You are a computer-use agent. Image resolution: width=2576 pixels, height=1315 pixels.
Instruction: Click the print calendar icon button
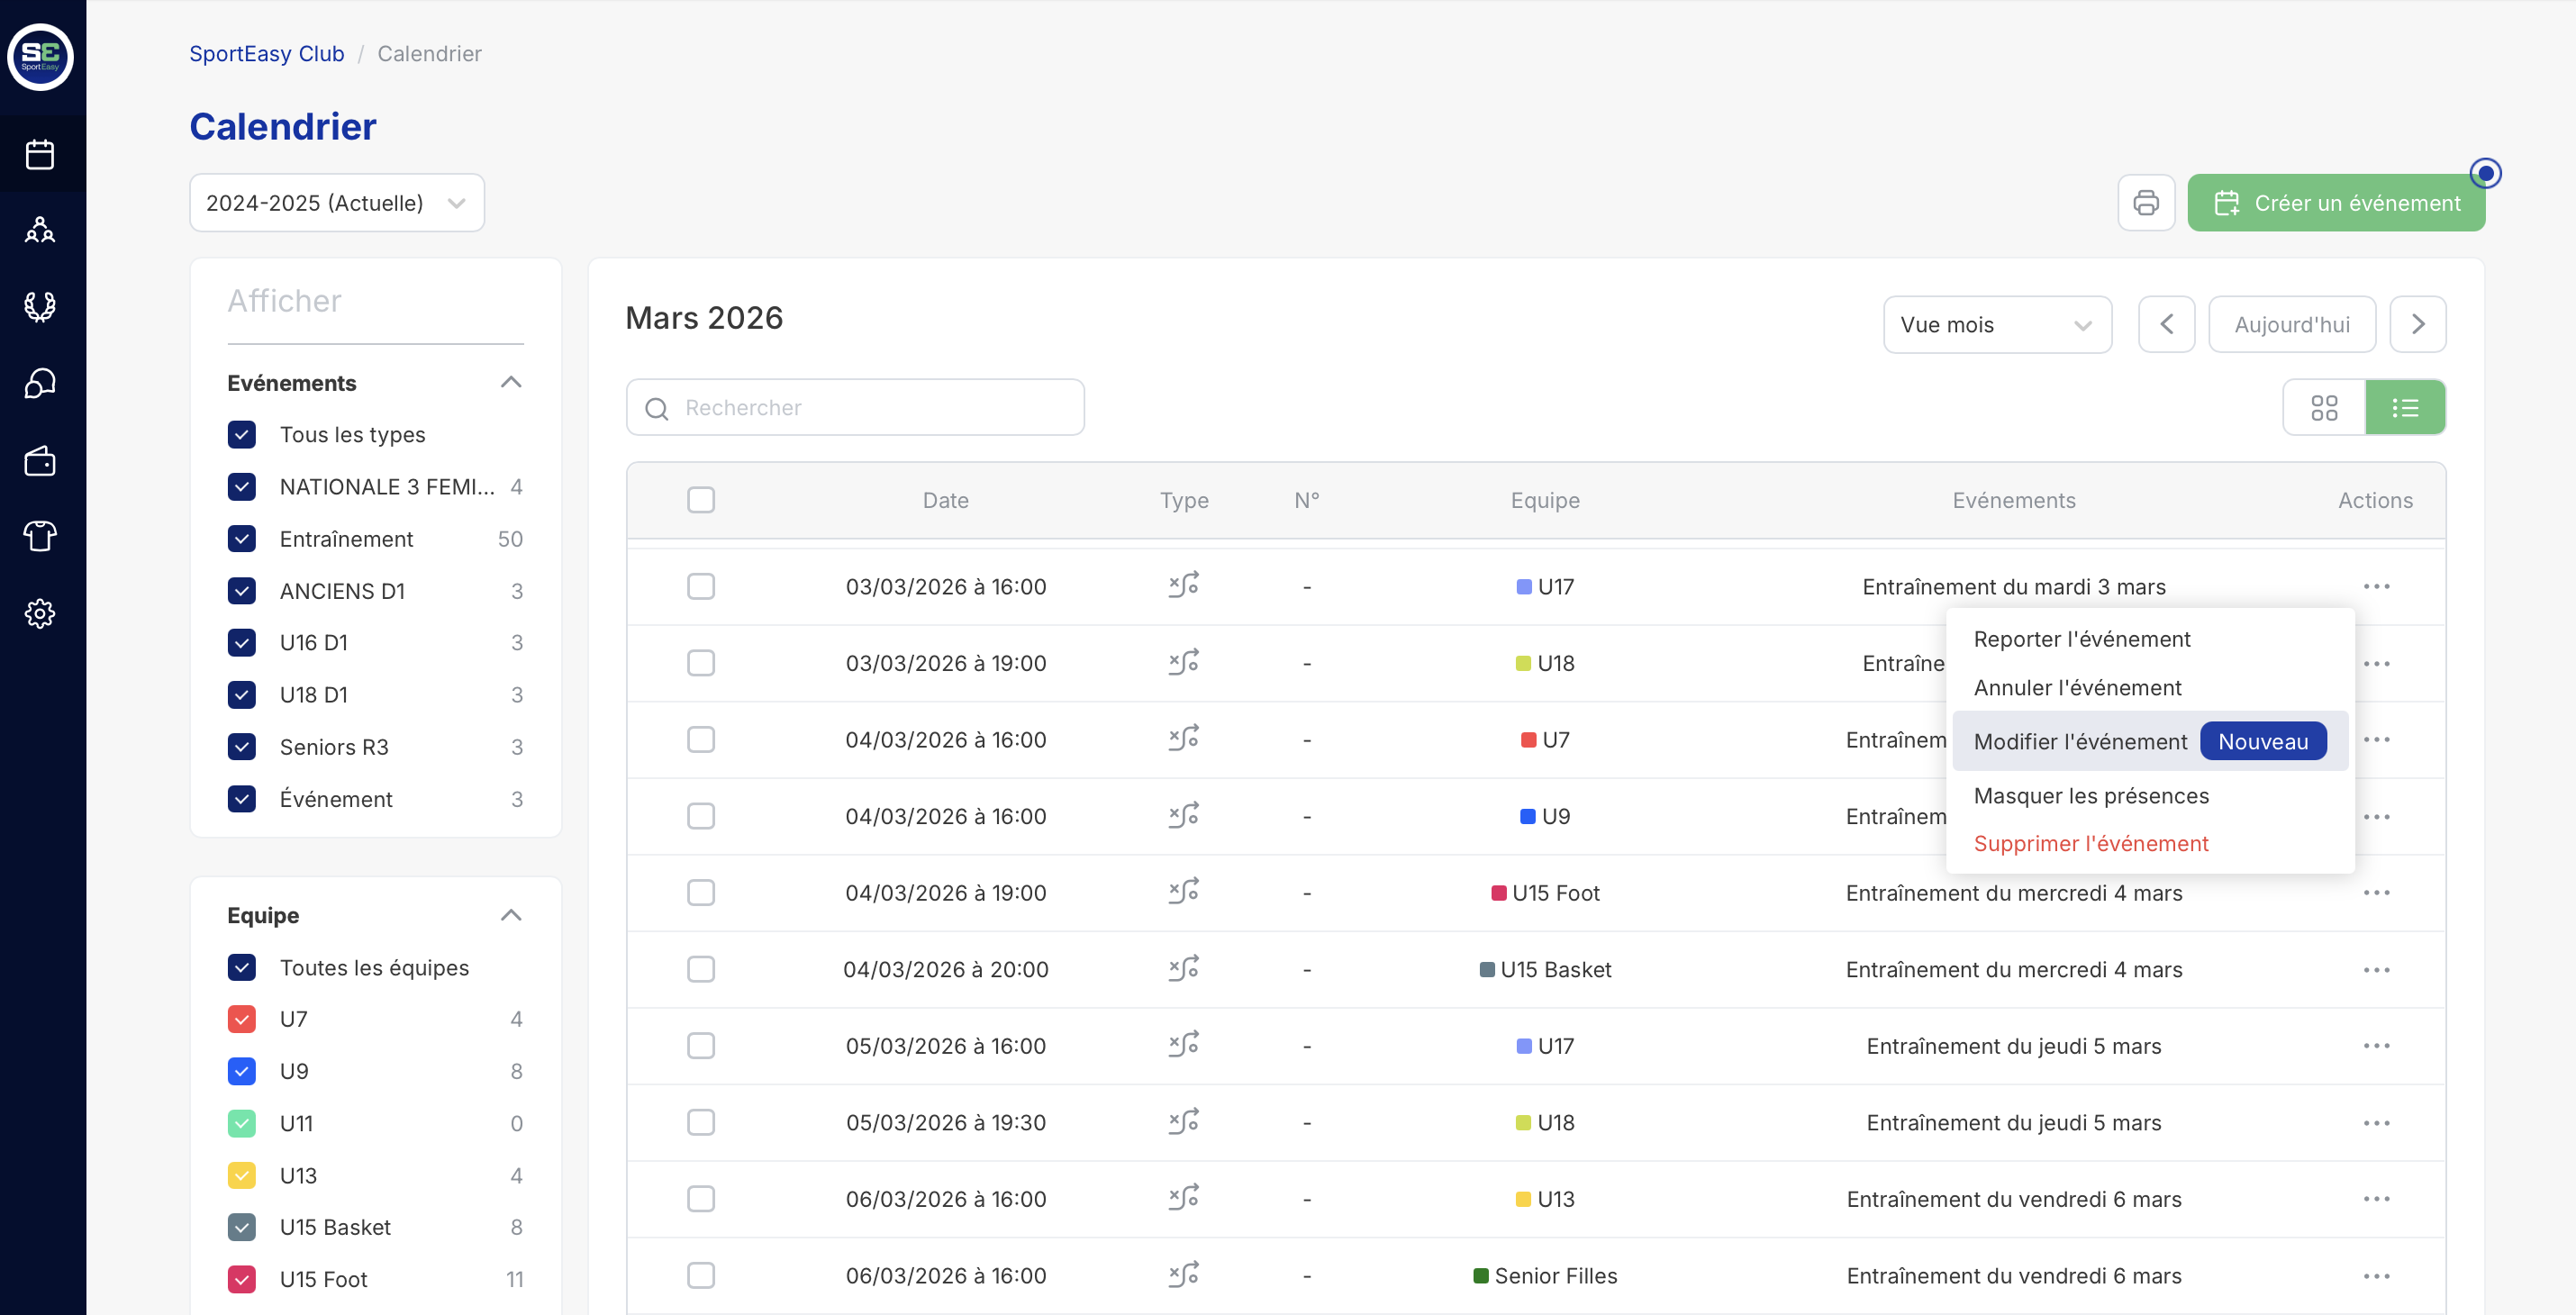point(2146,203)
